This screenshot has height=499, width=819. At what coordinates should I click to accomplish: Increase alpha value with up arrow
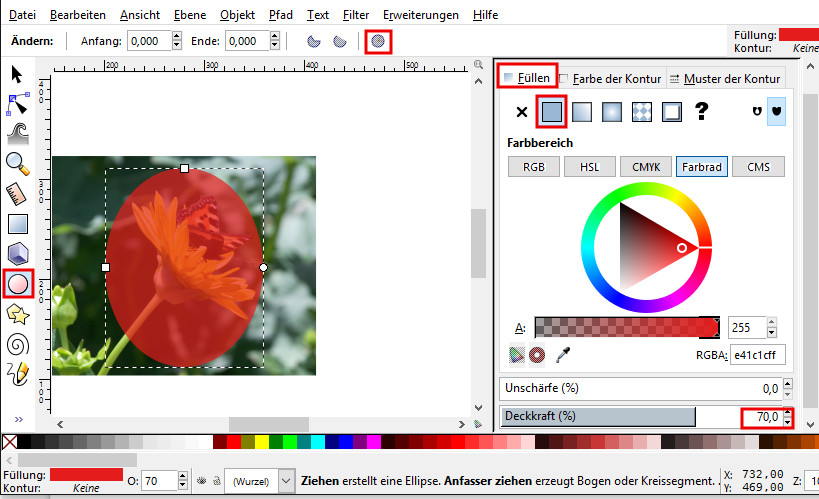[772, 322]
